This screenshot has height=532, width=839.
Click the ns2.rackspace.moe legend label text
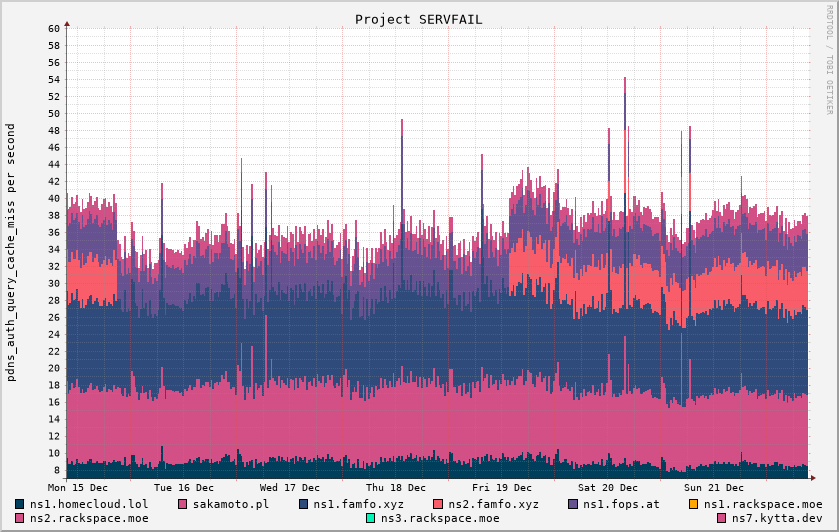point(89,518)
